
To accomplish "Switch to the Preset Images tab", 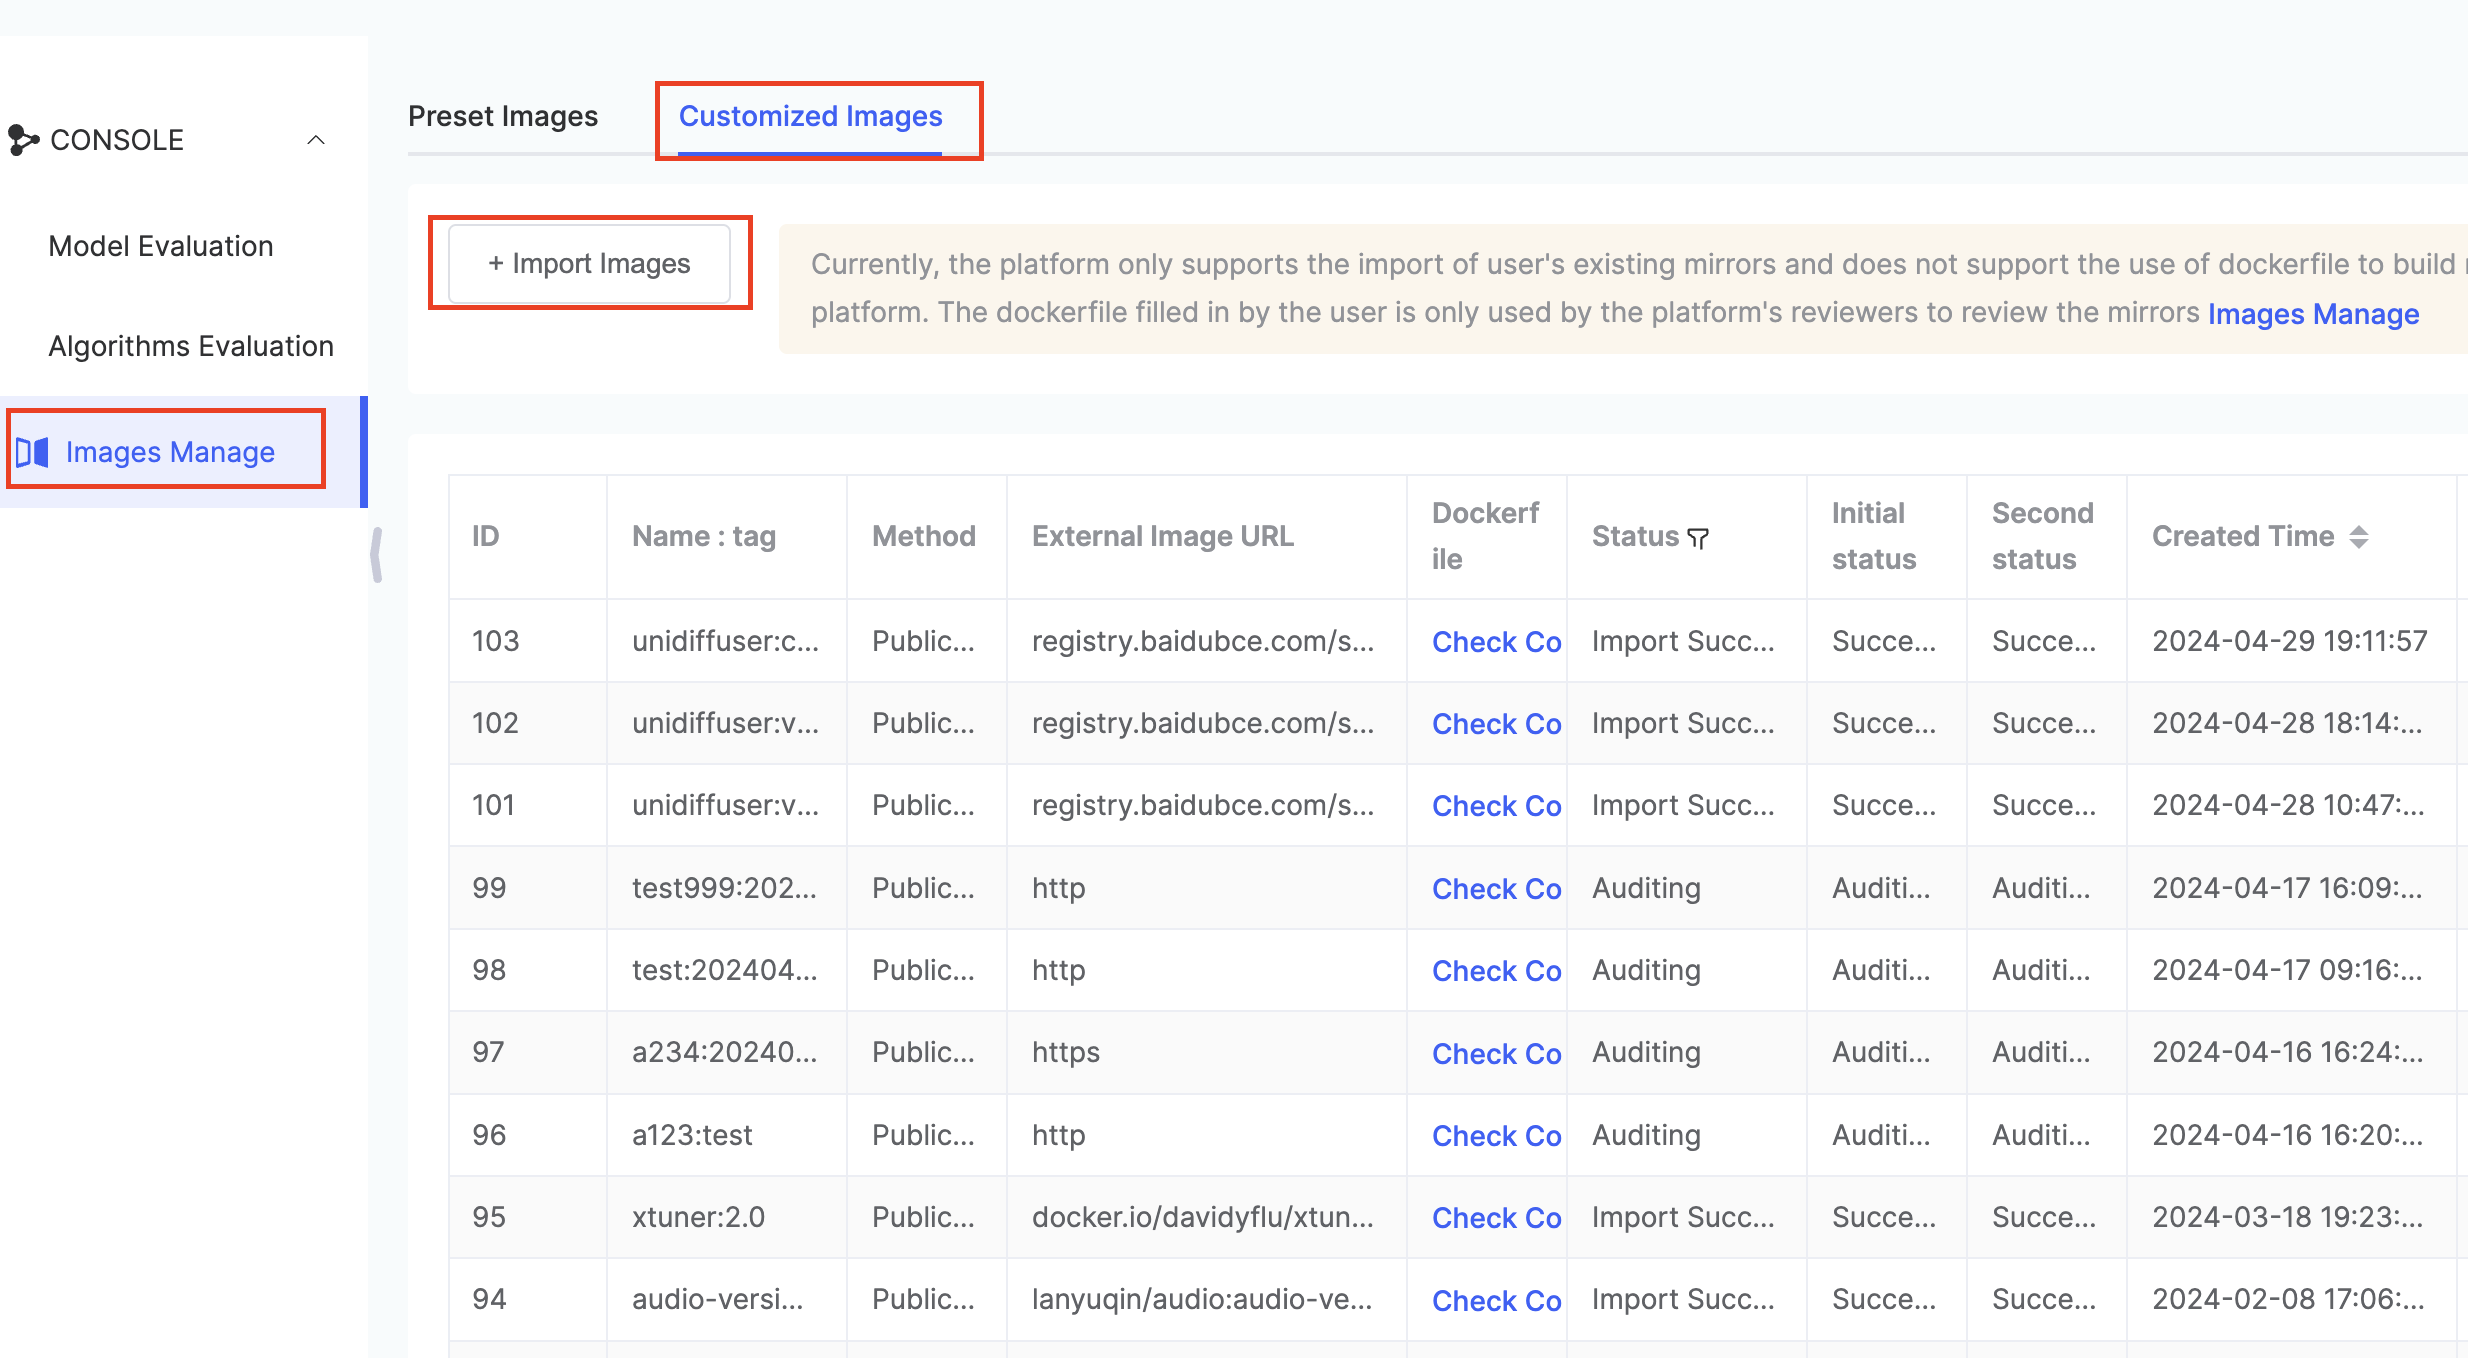I will (x=503, y=117).
